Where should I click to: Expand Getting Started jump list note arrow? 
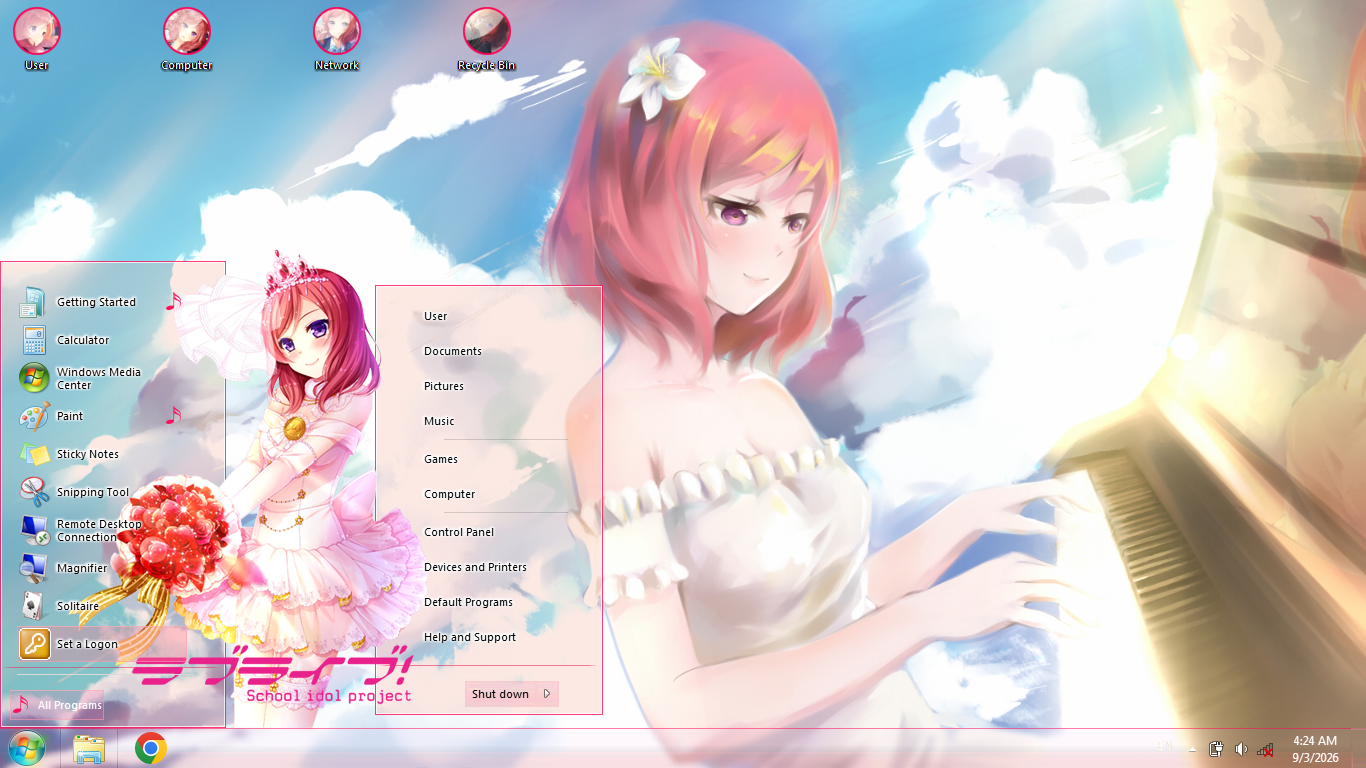tap(174, 301)
